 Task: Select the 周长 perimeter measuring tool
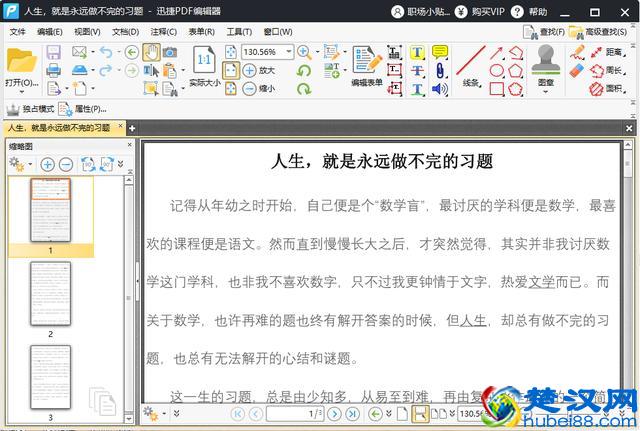(x=608, y=70)
